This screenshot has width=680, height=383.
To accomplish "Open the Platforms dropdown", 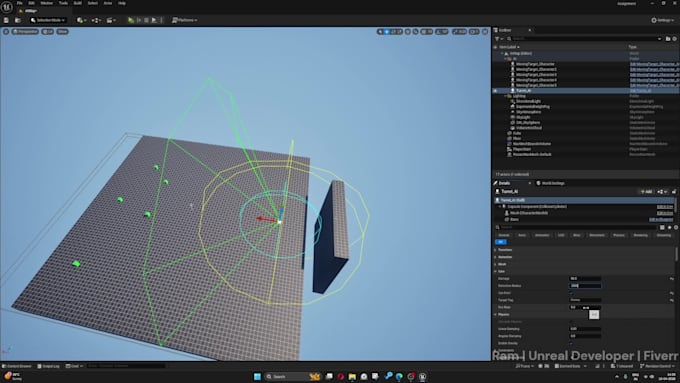I will 184,20.
